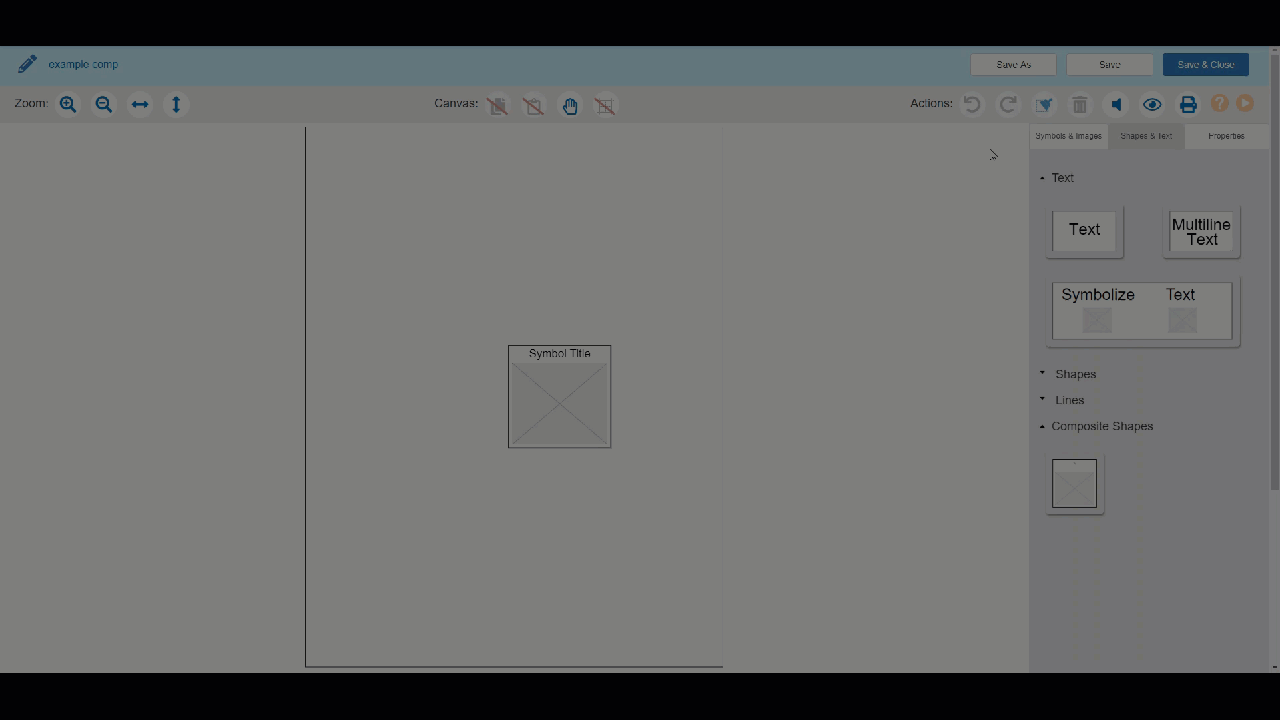Expand the Lines section
This screenshot has height=720, width=1280.
click(x=1062, y=400)
